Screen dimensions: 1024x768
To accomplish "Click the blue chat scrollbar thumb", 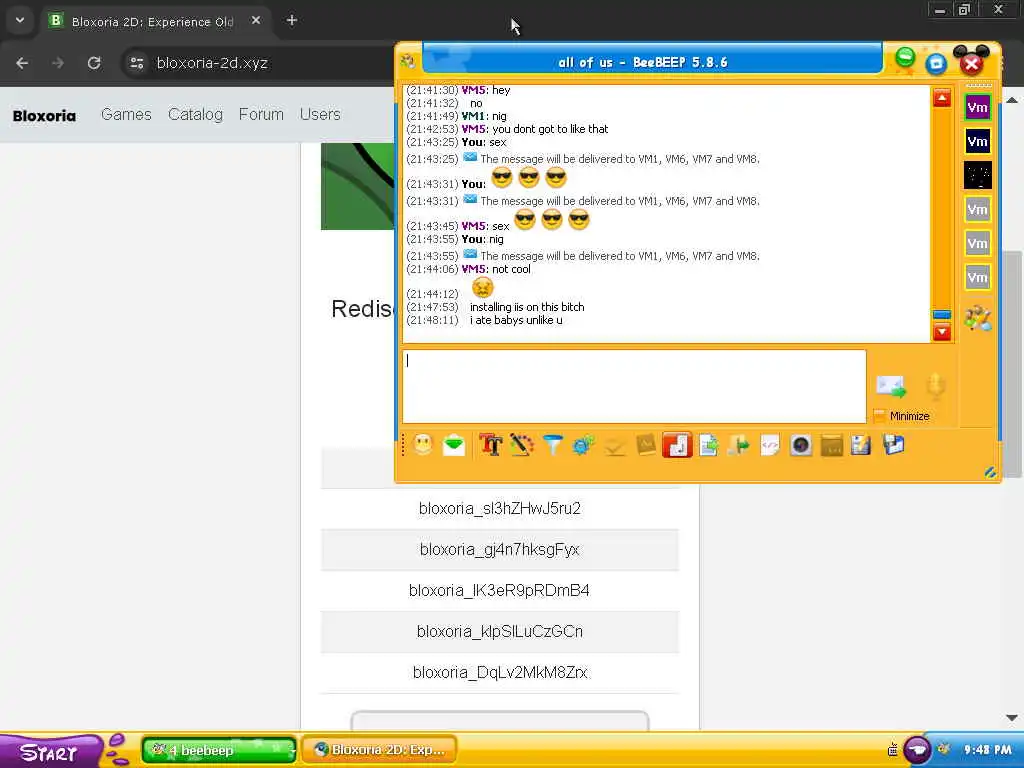I will pos(942,315).
